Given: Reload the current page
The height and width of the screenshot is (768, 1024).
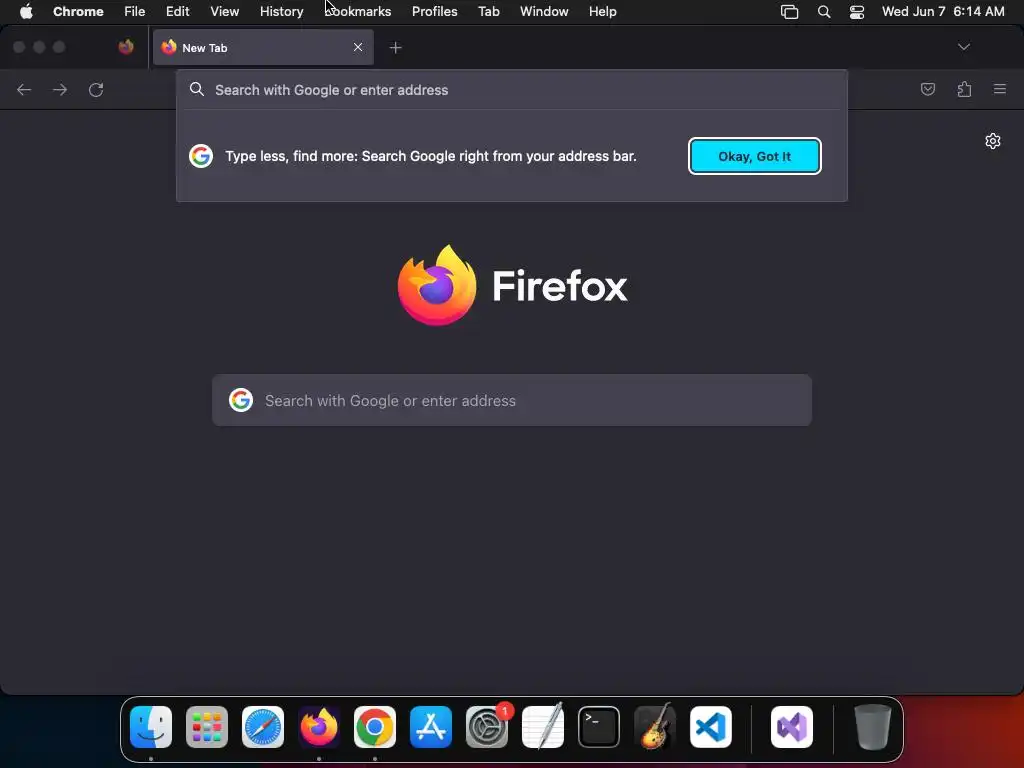Looking at the screenshot, I should click(96, 89).
